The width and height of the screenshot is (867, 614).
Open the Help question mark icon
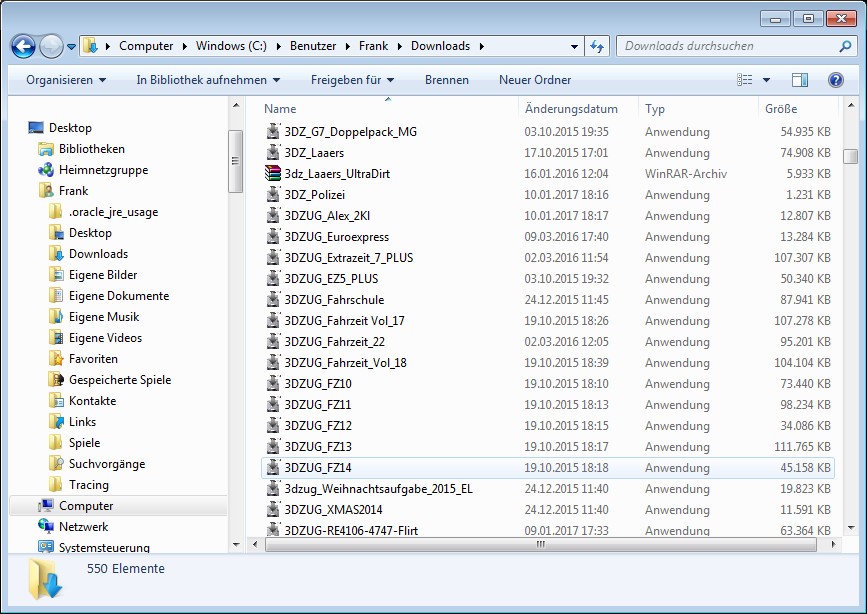[x=835, y=80]
